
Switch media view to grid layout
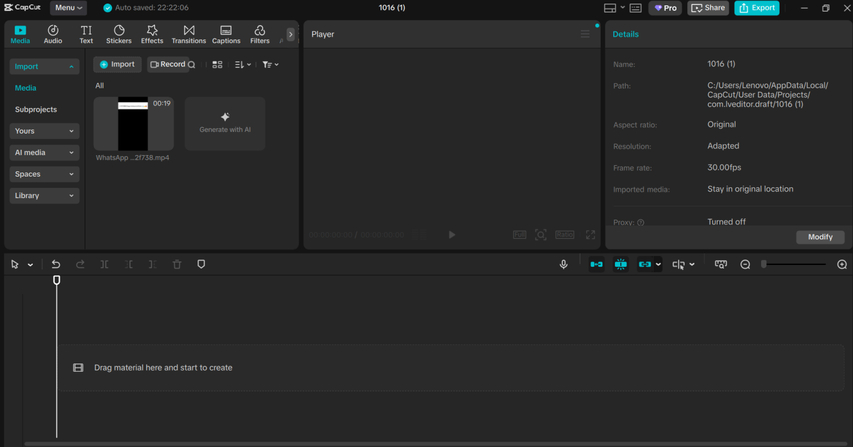[217, 65]
